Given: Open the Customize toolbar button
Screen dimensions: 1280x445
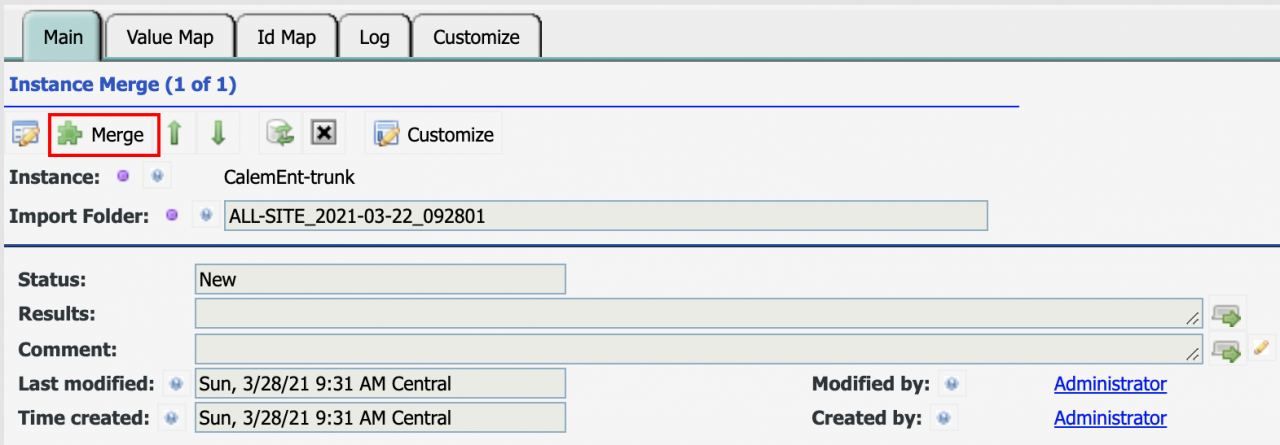Looking at the screenshot, I should [x=434, y=134].
